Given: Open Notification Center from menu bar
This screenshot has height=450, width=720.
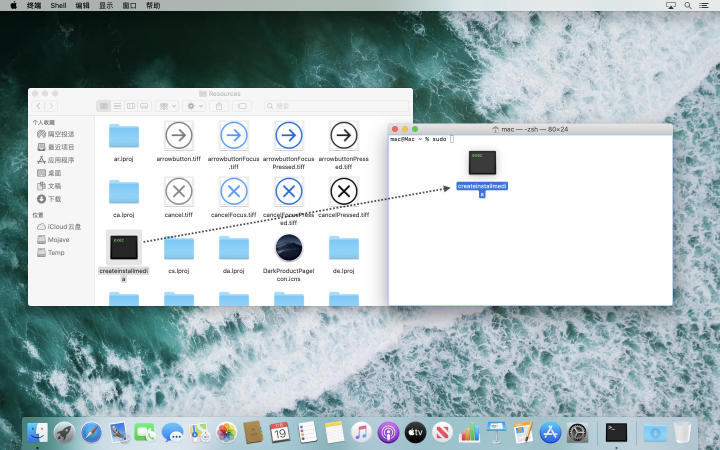Looking at the screenshot, I should pos(703,6).
